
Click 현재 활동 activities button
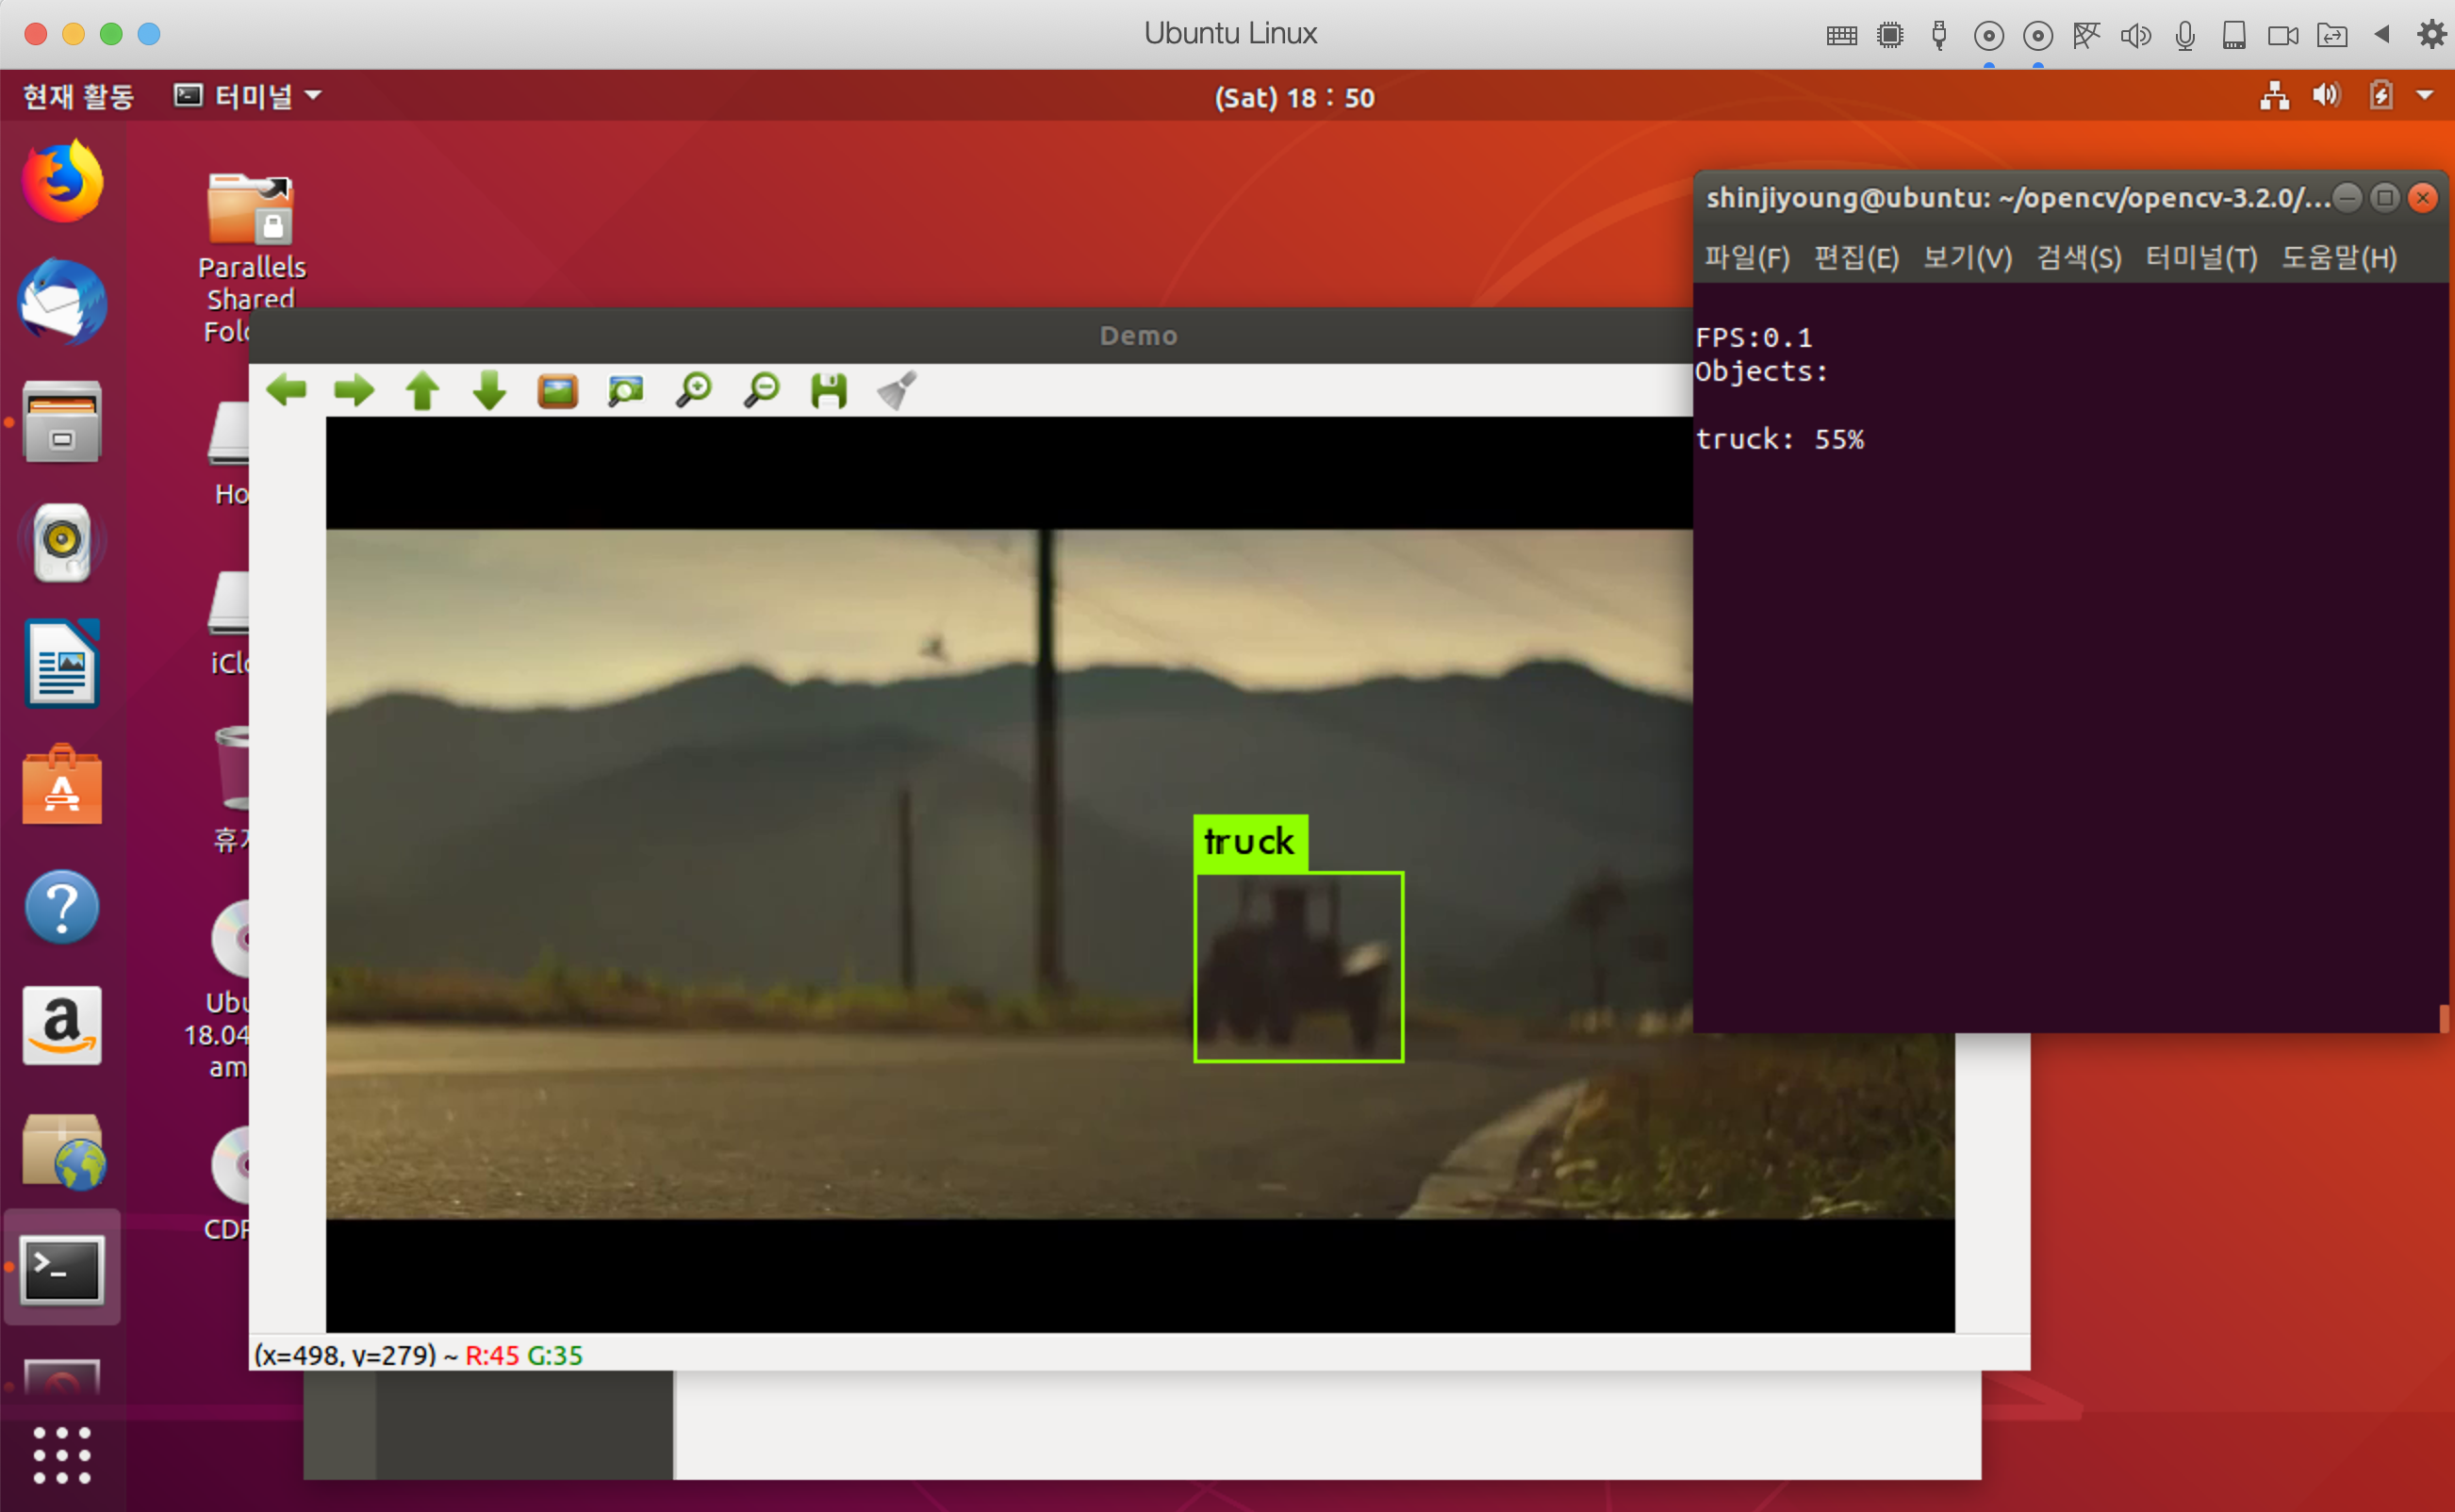point(78,96)
